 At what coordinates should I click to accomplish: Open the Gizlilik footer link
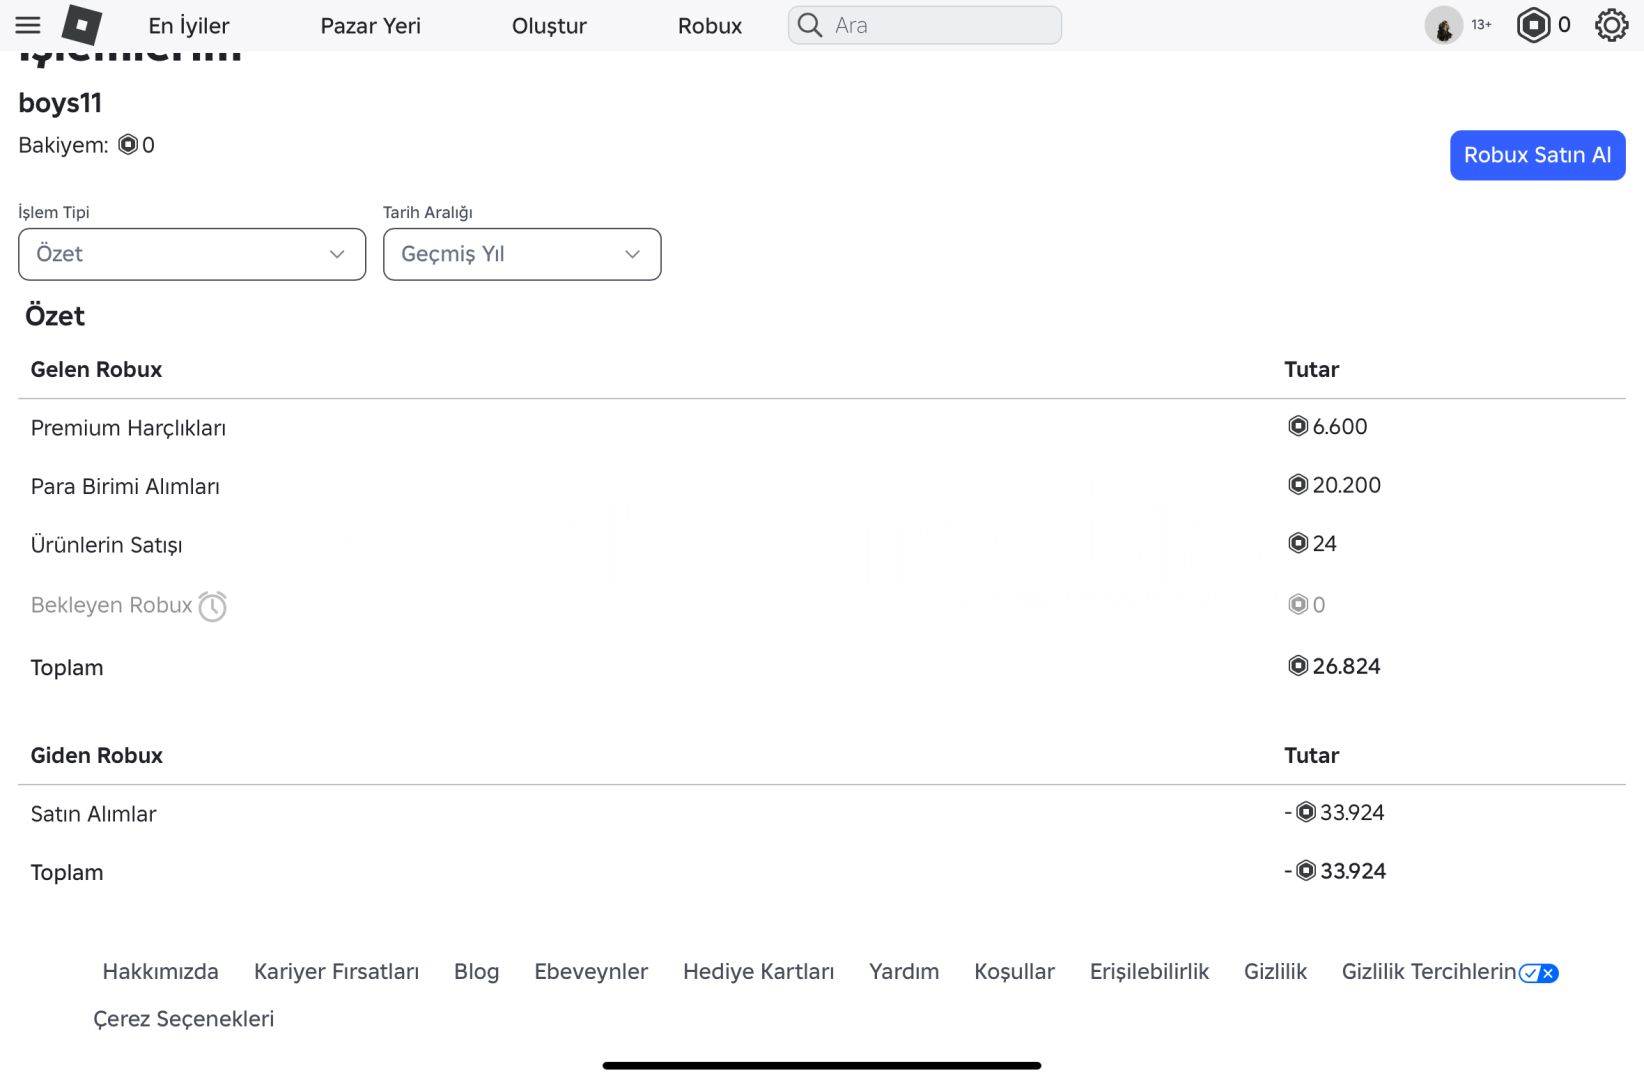pos(1275,972)
